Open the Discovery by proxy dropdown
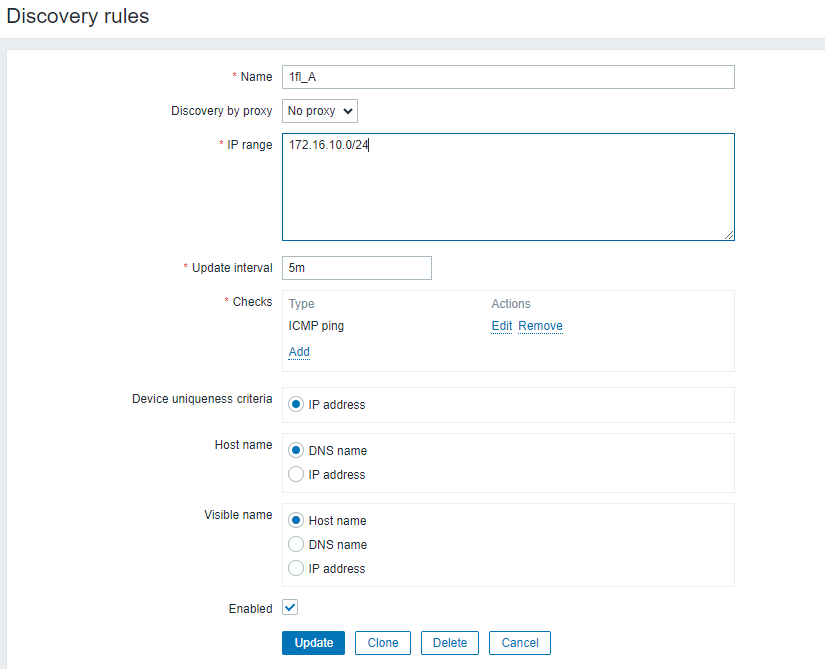The height and width of the screenshot is (669, 825). (319, 111)
